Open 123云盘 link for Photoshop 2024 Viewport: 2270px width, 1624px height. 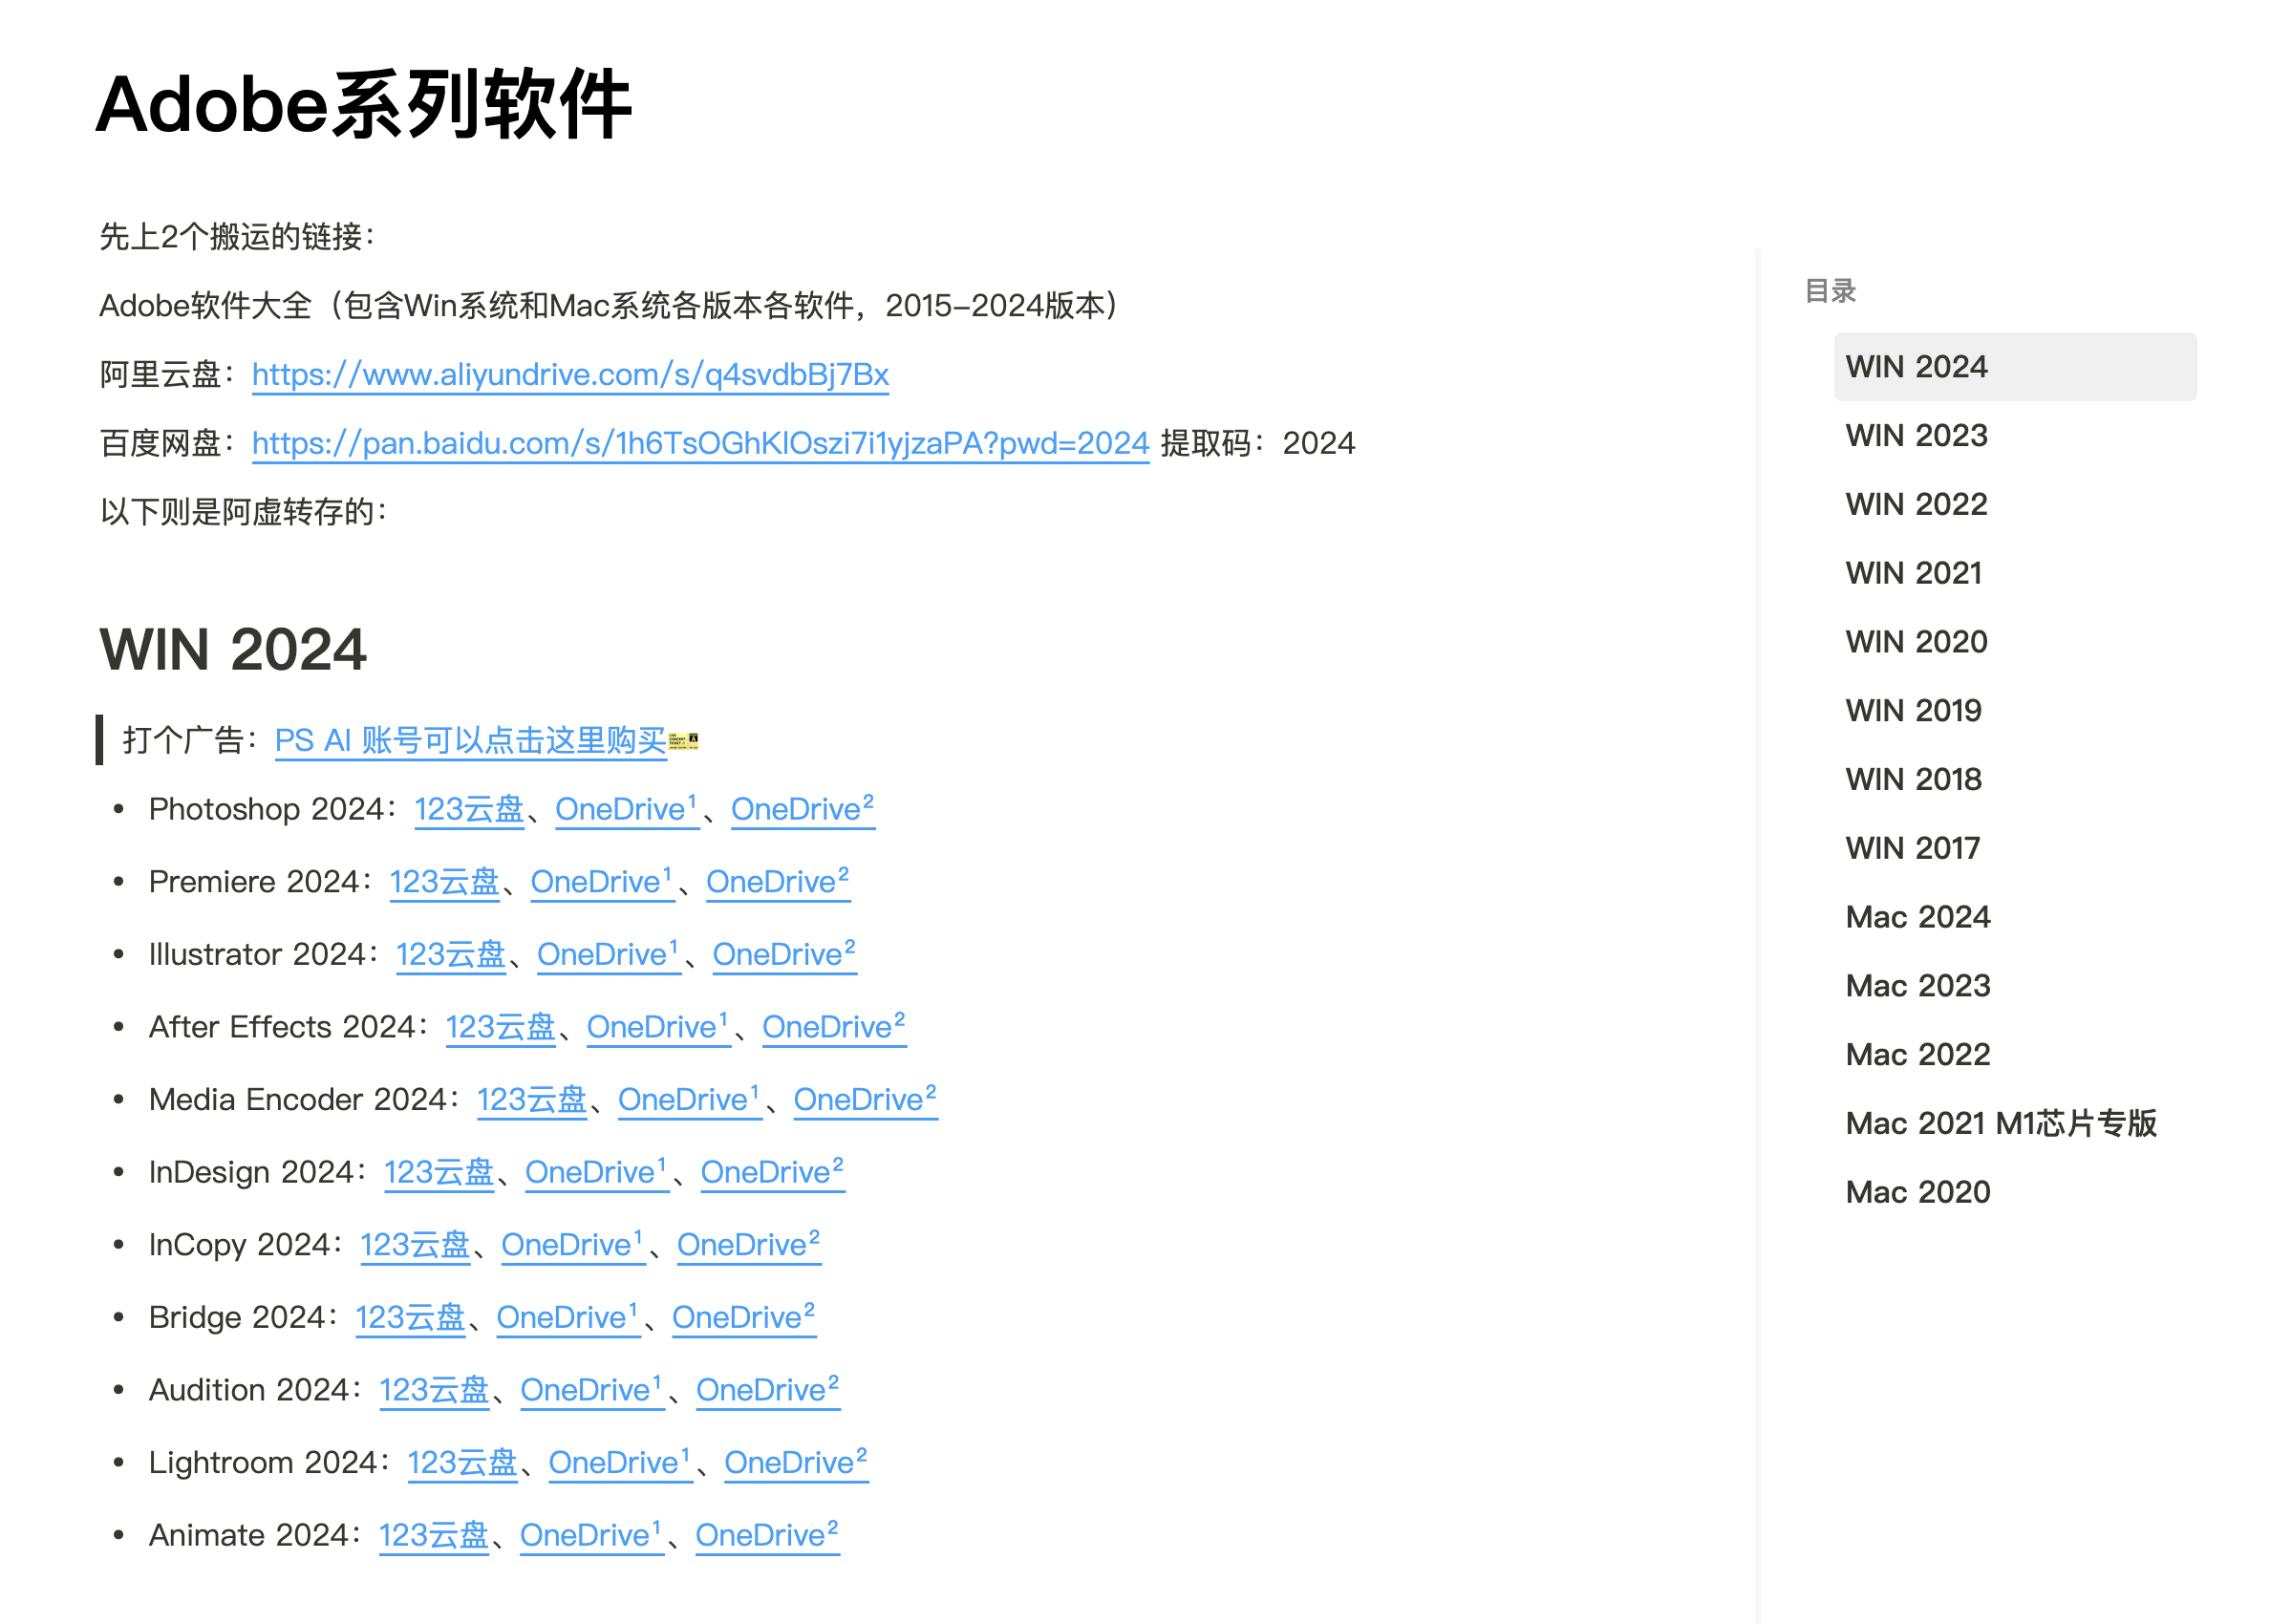coord(469,809)
